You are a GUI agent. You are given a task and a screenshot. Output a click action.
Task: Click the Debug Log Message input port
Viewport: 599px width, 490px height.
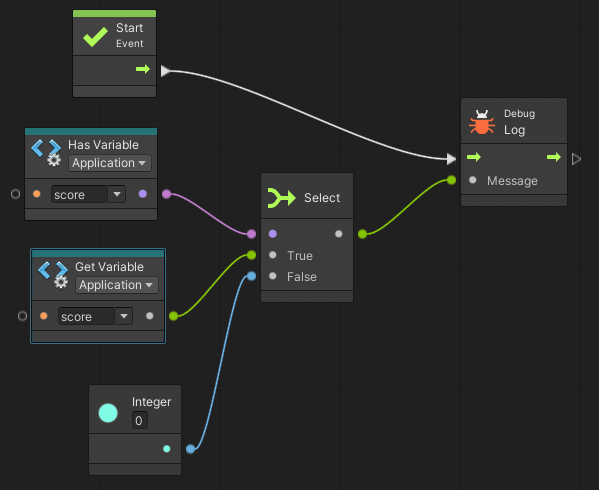pos(473,180)
